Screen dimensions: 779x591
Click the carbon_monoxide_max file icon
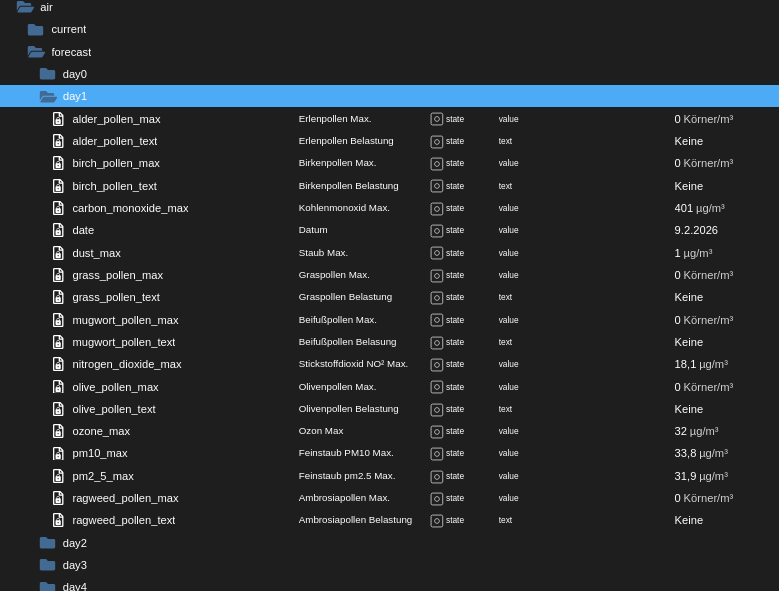[58, 208]
